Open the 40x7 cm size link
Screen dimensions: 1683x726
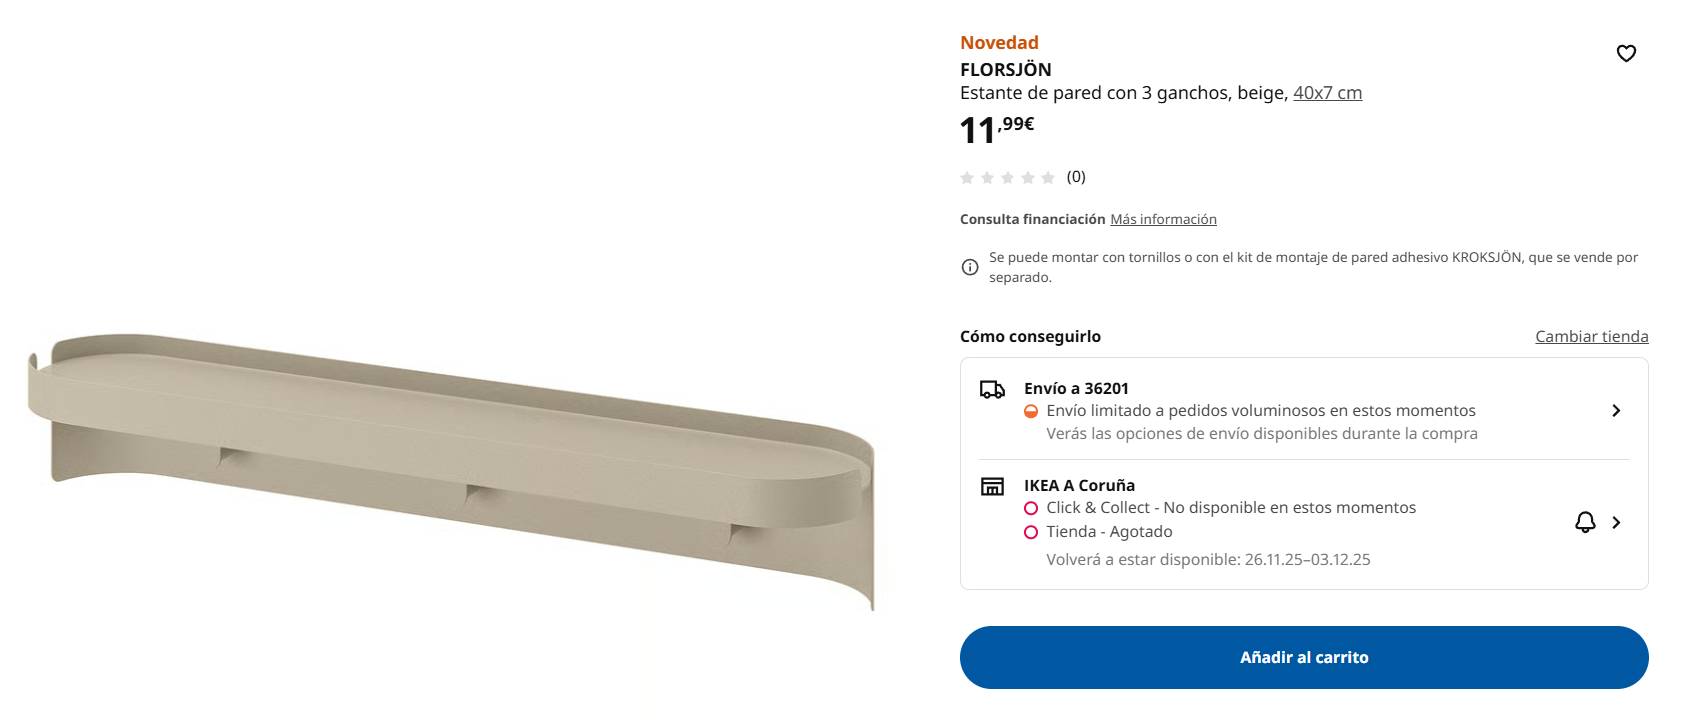click(1327, 93)
